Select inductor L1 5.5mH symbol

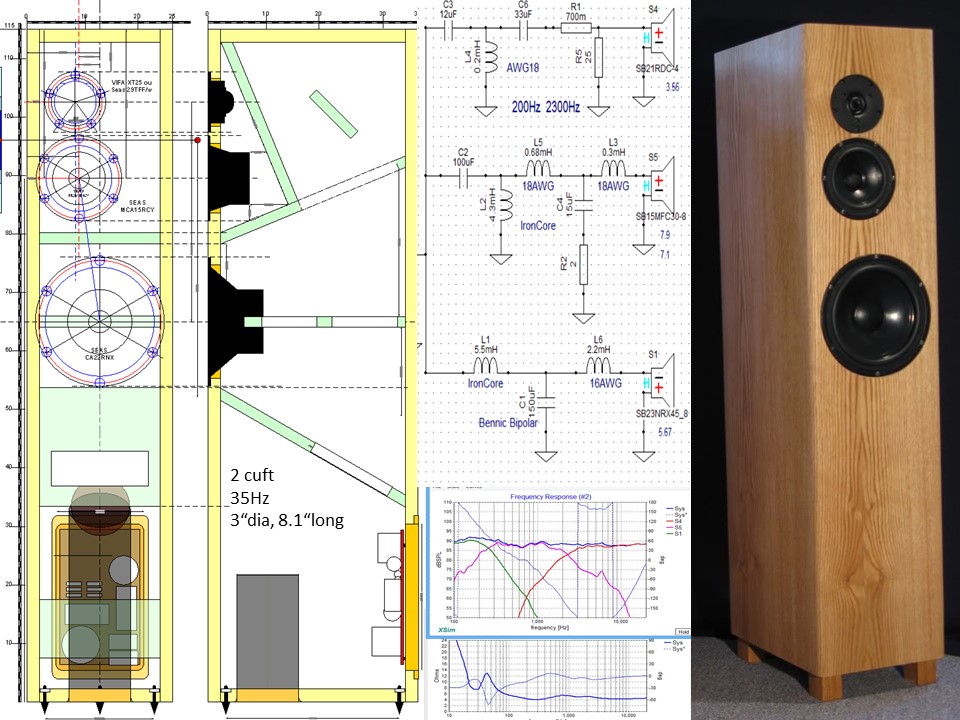coord(486,366)
